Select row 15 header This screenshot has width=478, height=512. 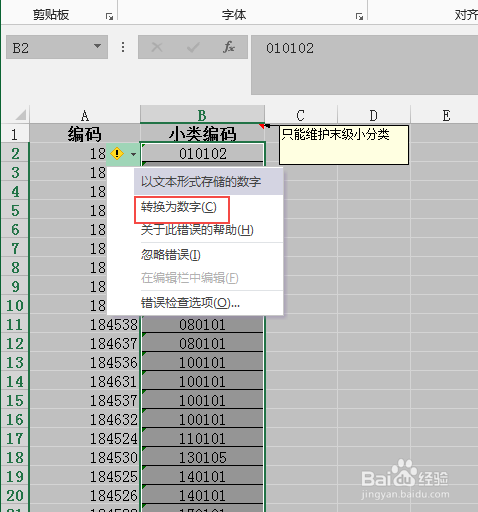pyautogui.click(x=15, y=400)
